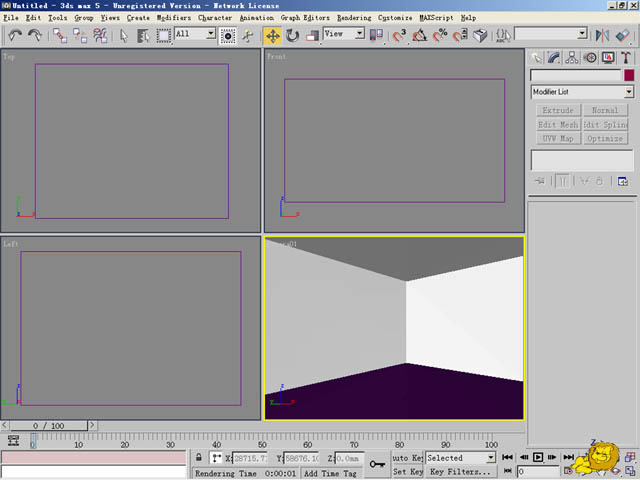Screen dimensions: 640x480
Task: Click the object color swatch
Action: 629,75
